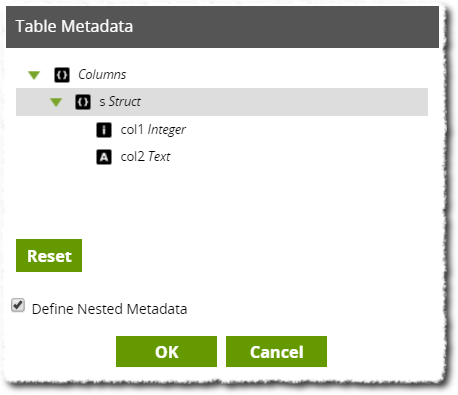Click the Integer type text of col1

pyautogui.click(x=167, y=130)
